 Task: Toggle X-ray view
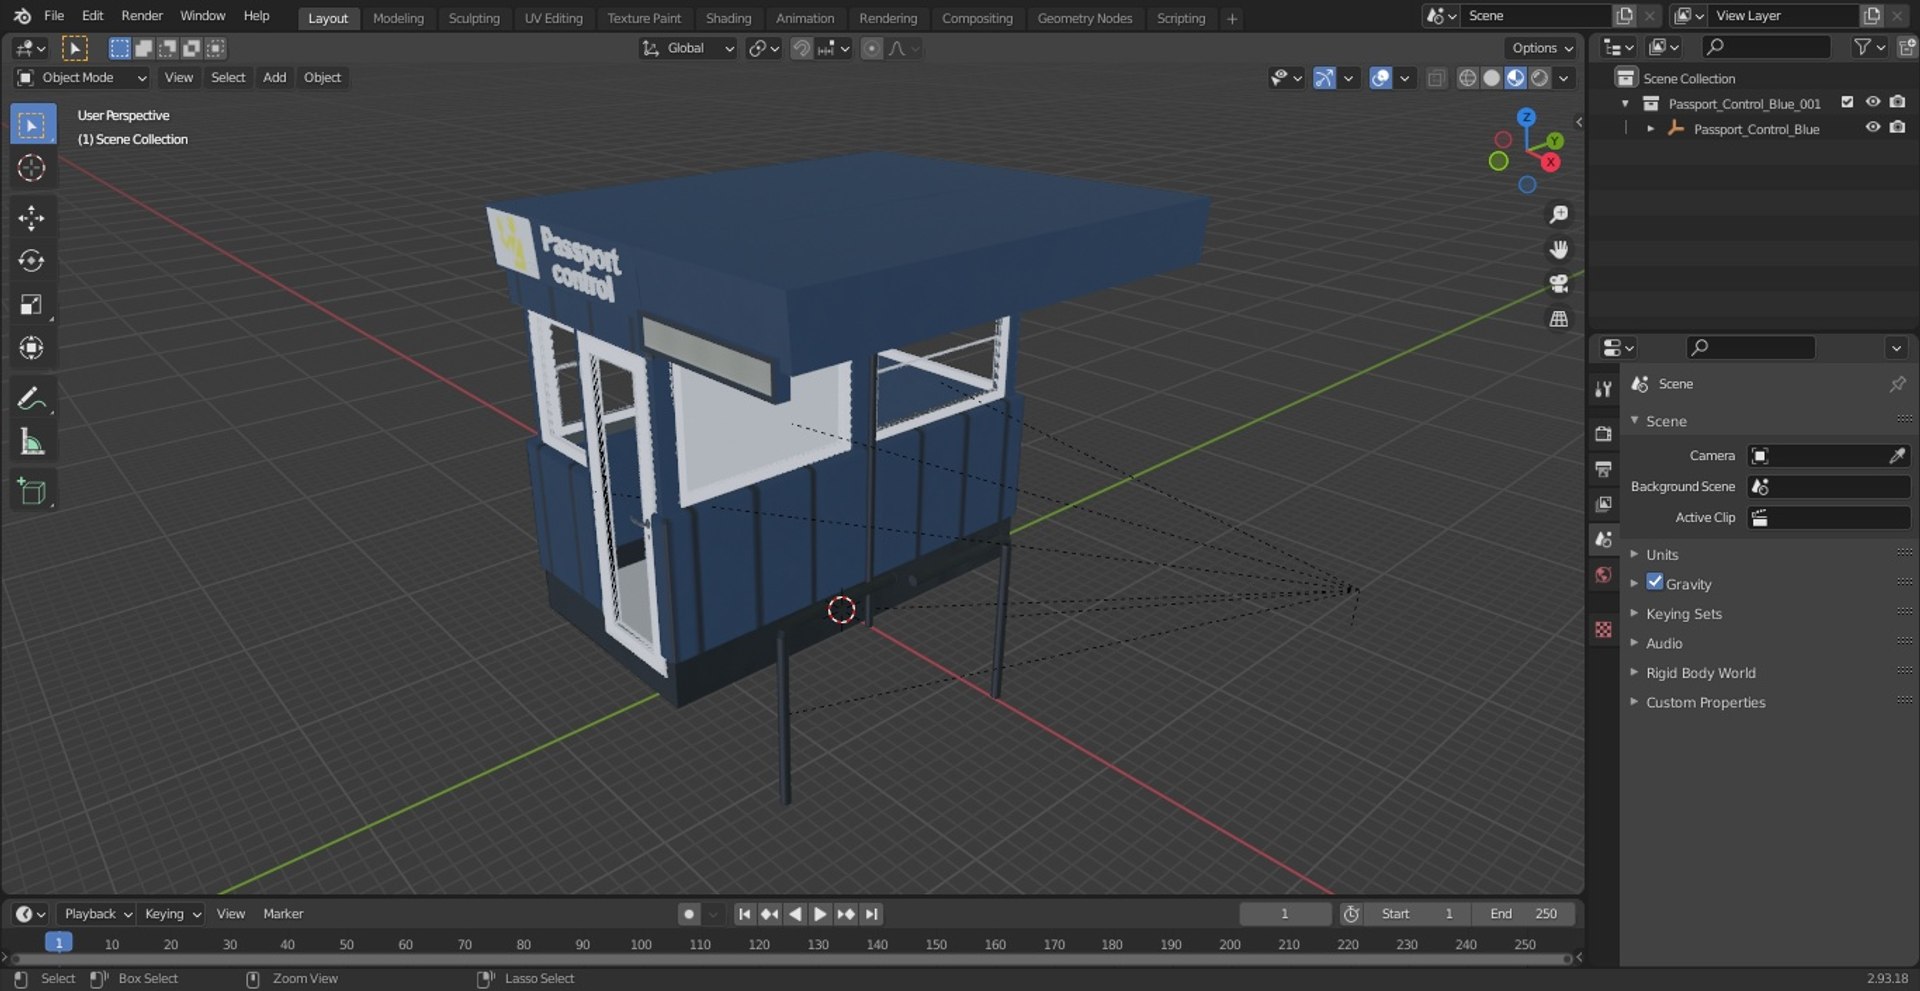pos(1436,78)
